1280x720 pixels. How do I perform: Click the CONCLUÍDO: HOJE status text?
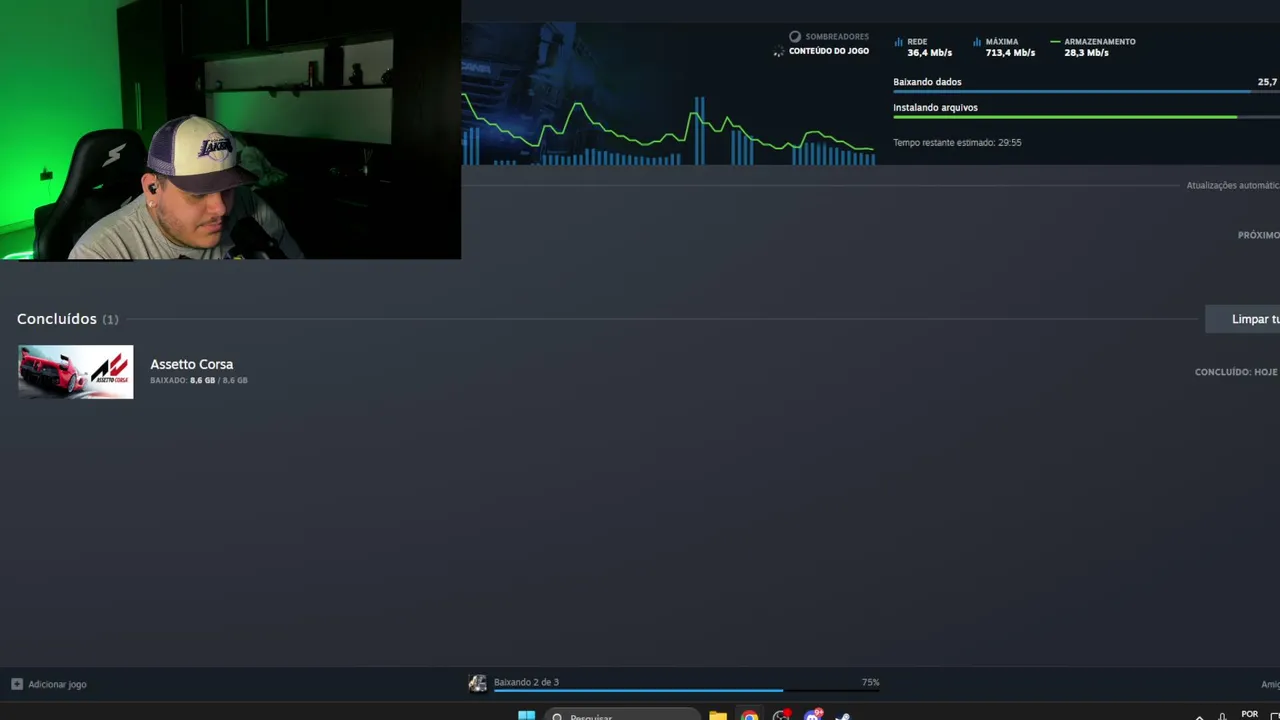pos(1236,372)
